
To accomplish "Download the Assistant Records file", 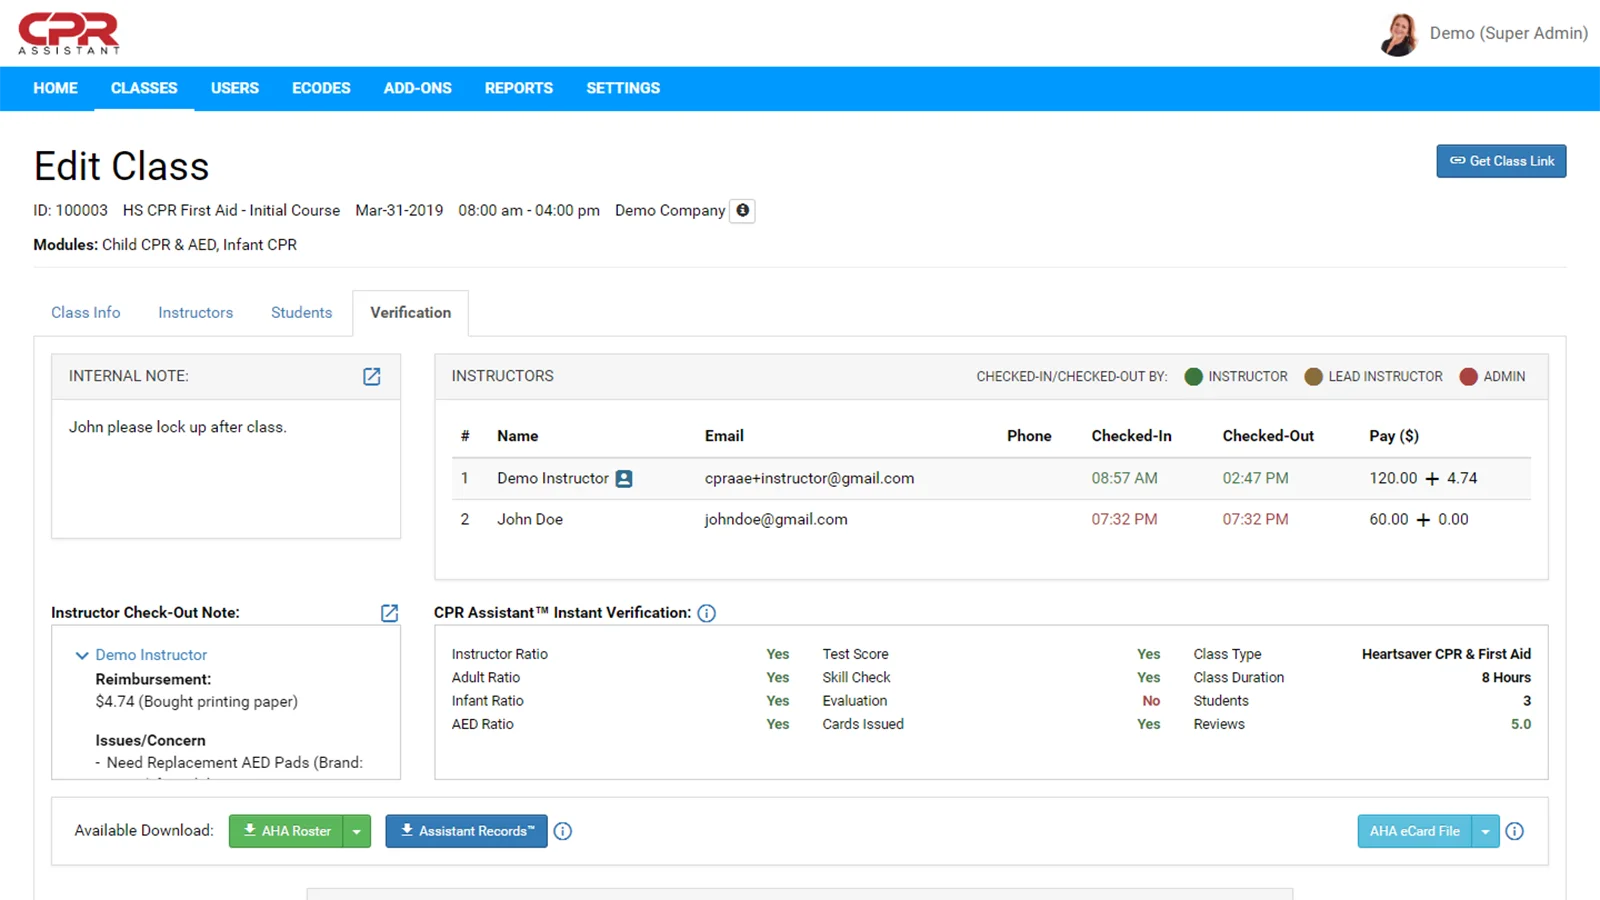I will [x=466, y=831].
